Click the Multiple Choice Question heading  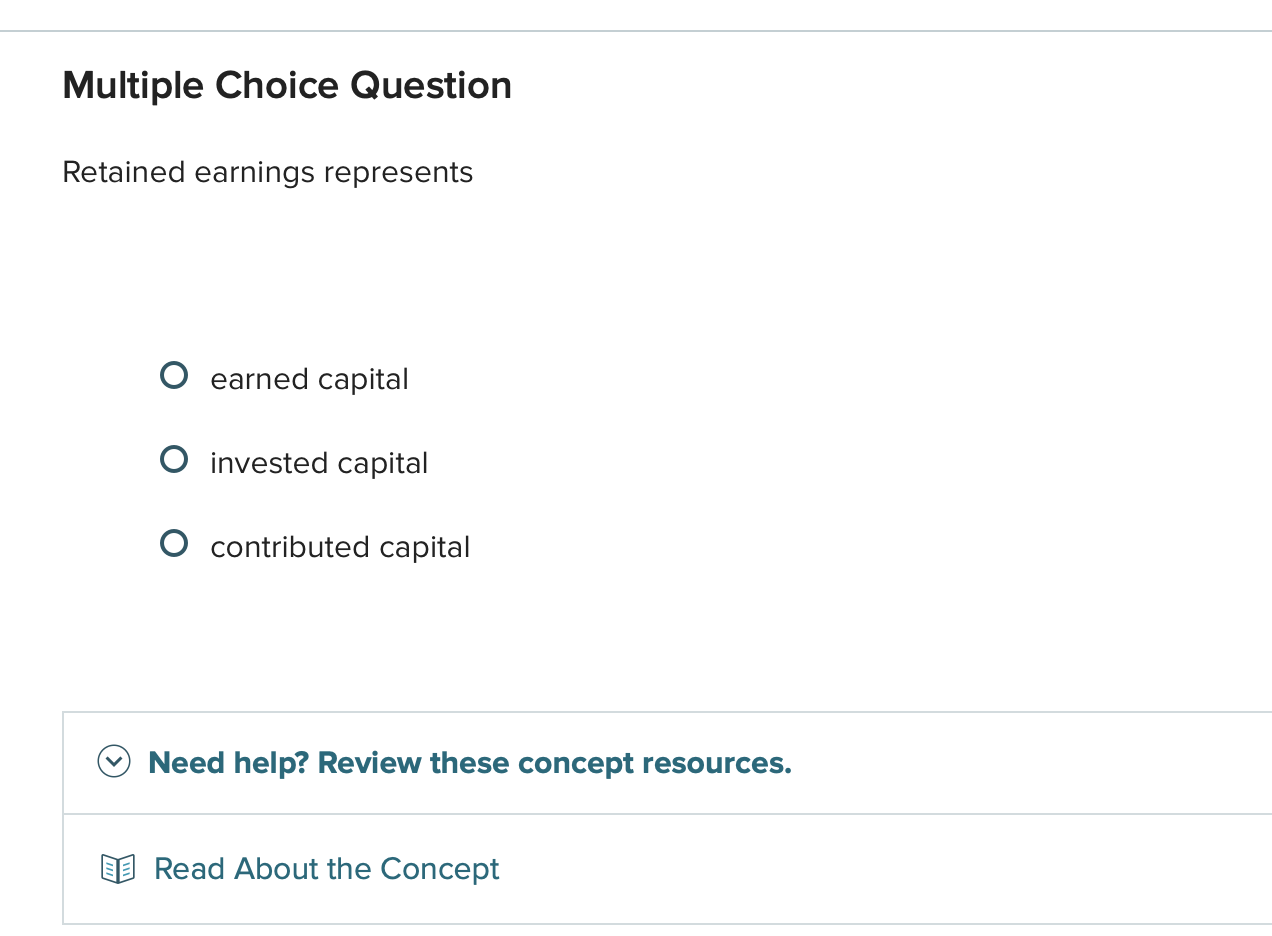(x=287, y=85)
